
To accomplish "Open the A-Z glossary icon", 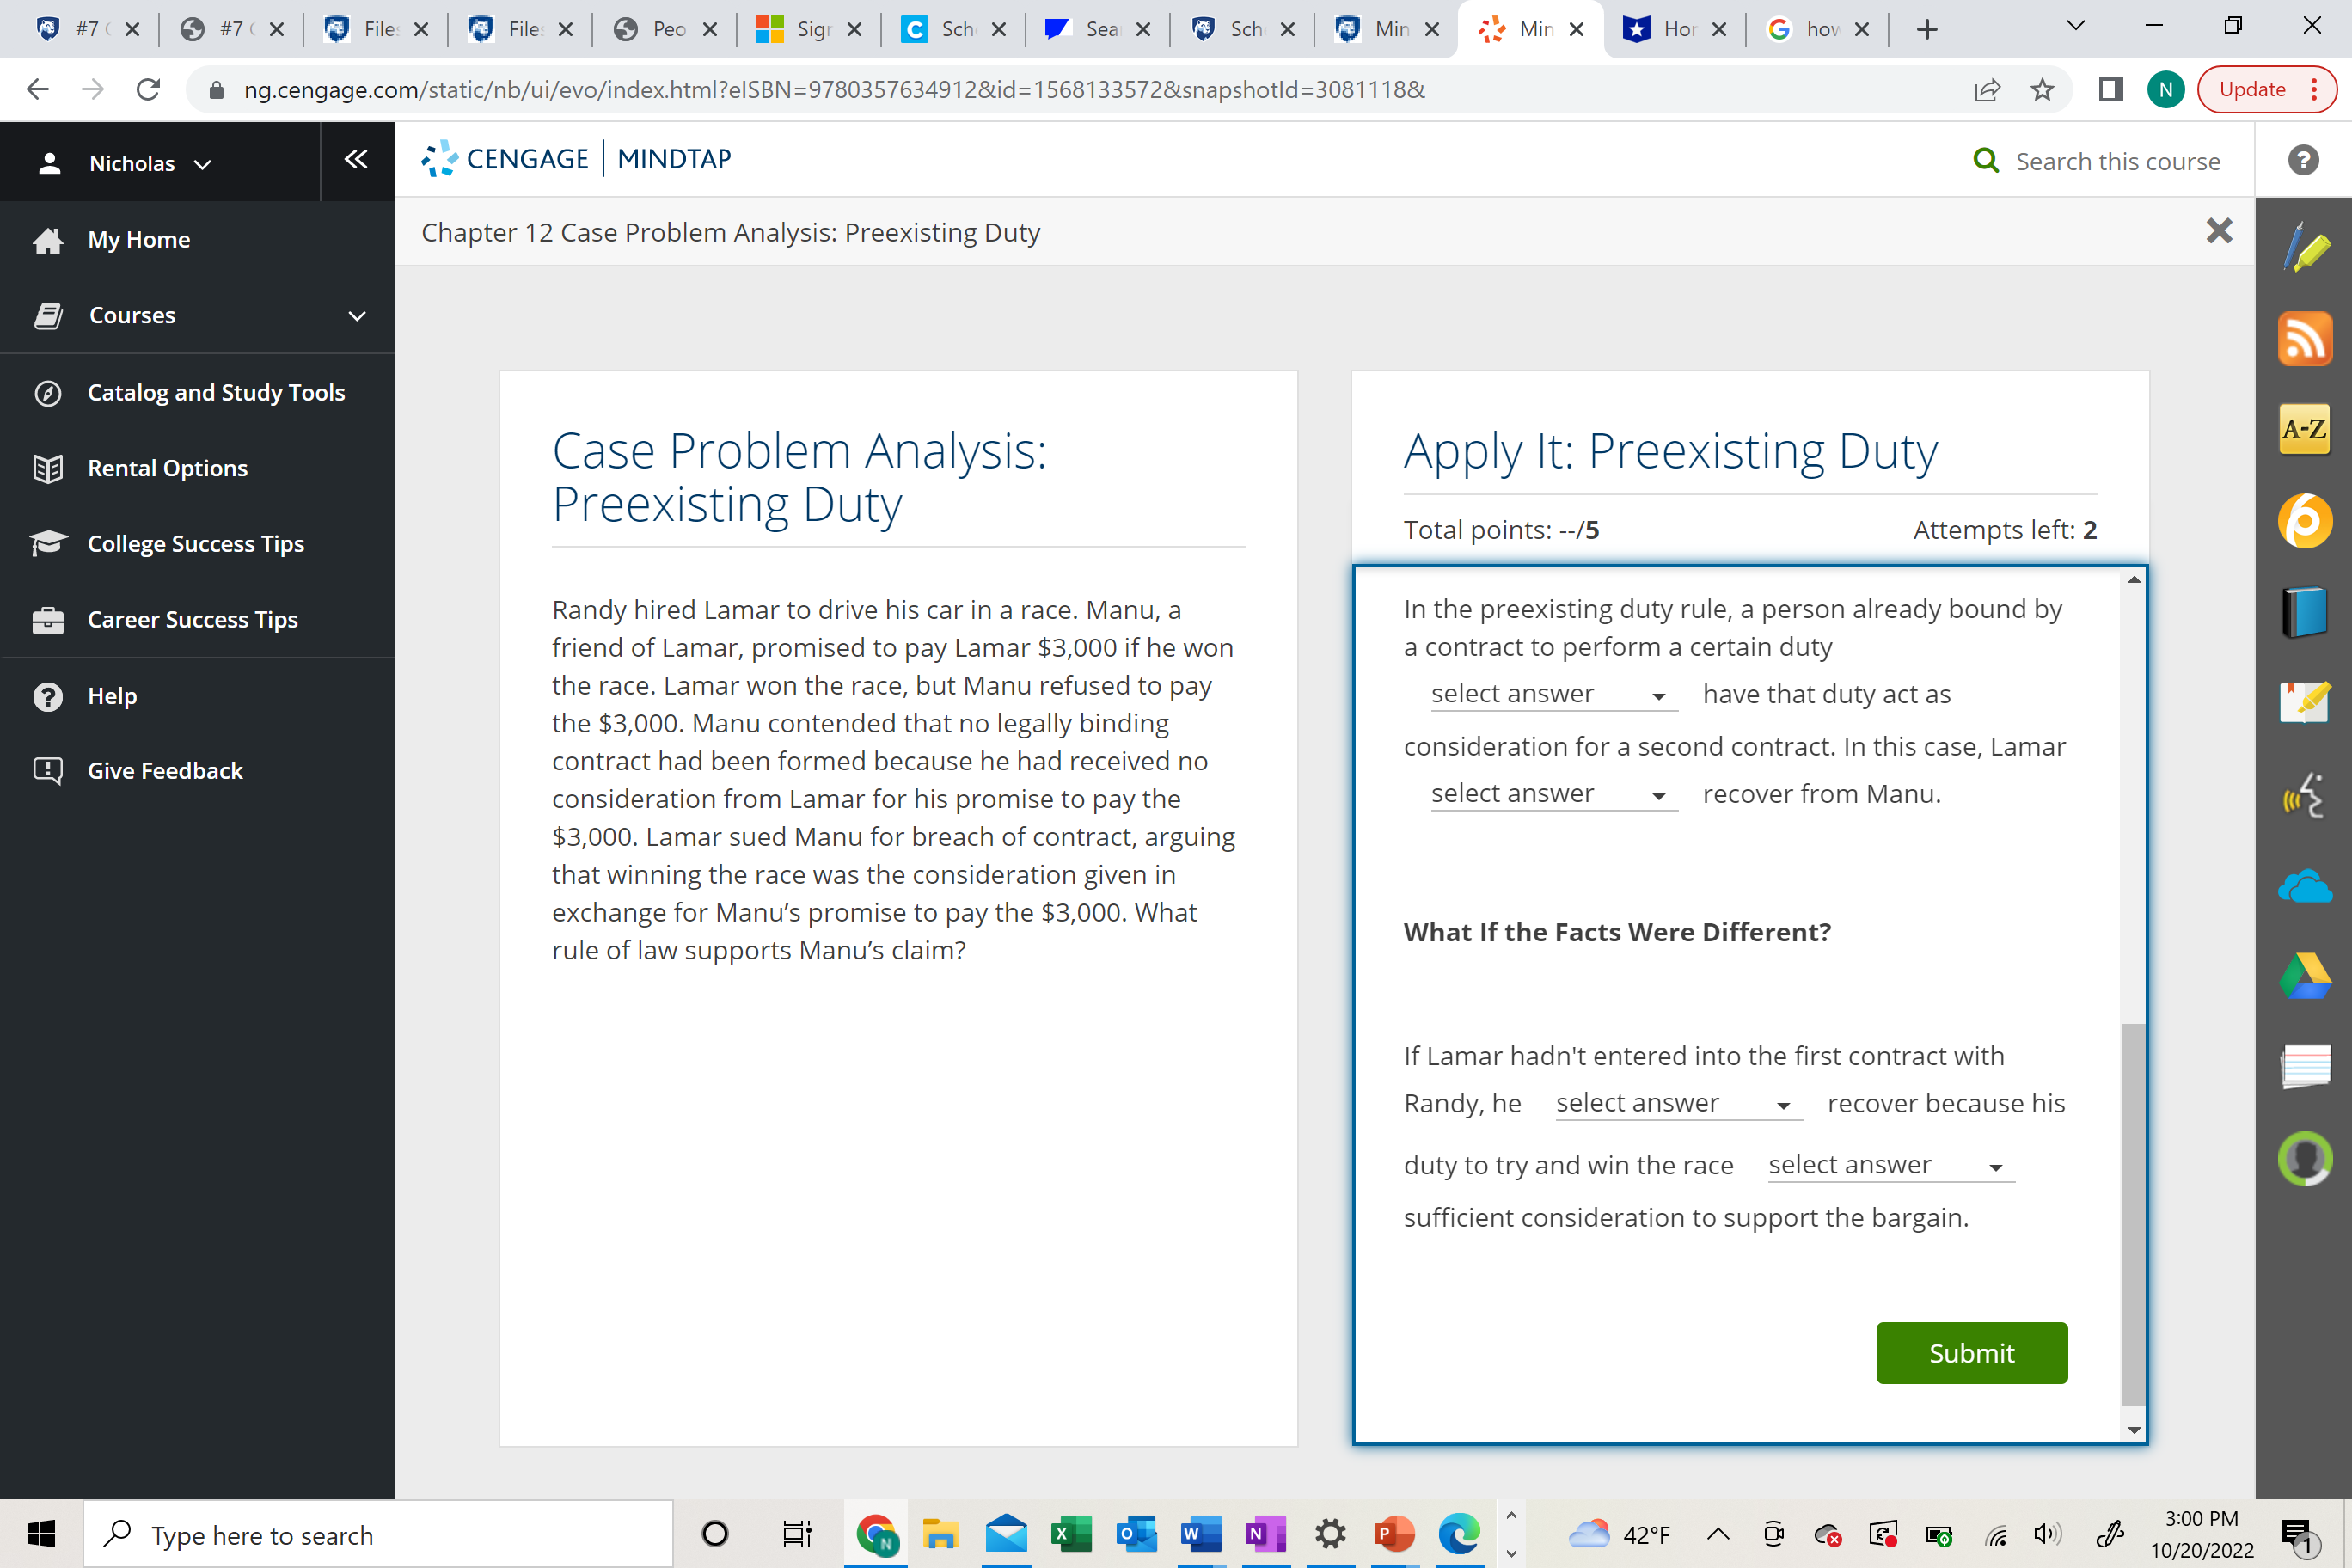I will 2304,429.
